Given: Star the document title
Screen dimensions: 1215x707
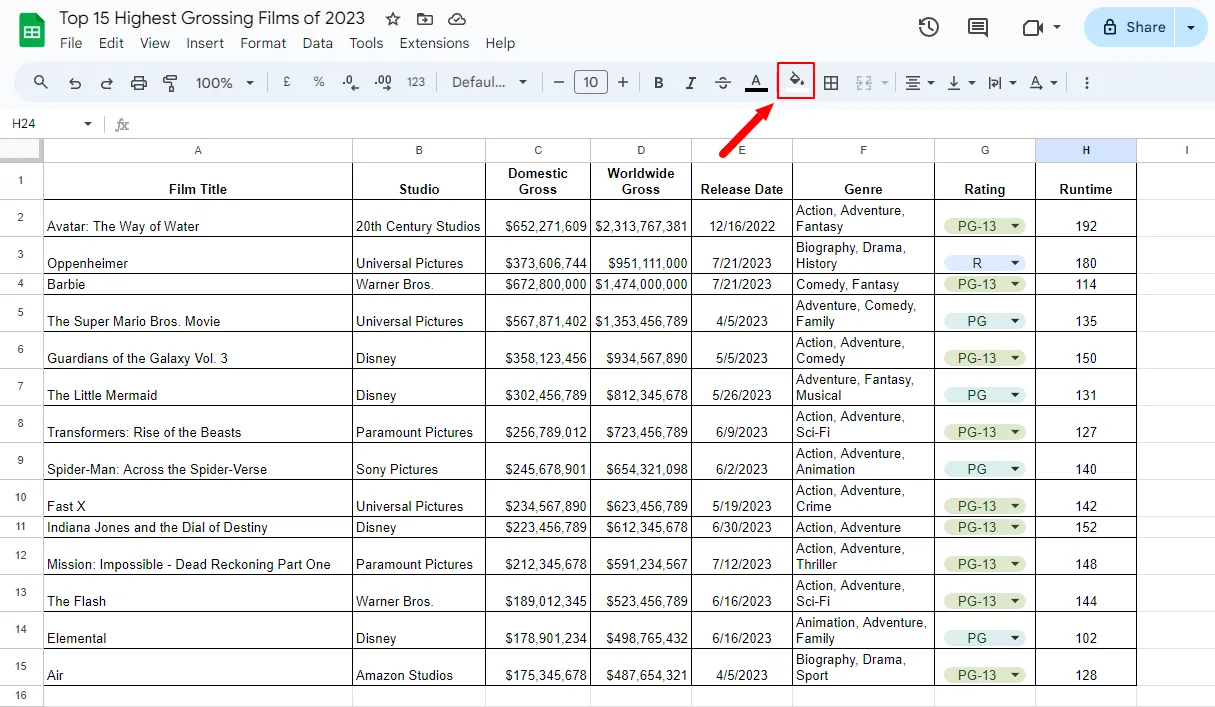Looking at the screenshot, I should pyautogui.click(x=393, y=19).
